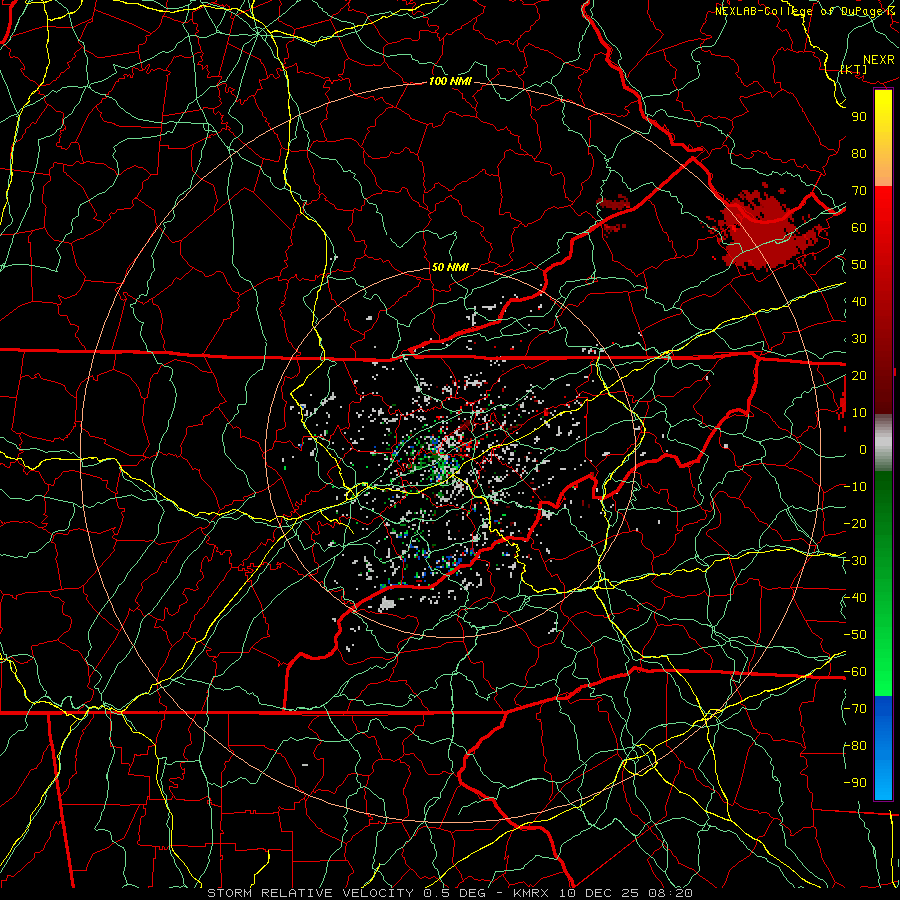The image size is (900, 900).
Task: Click the "0" value on velocity scale
Action: point(863,449)
